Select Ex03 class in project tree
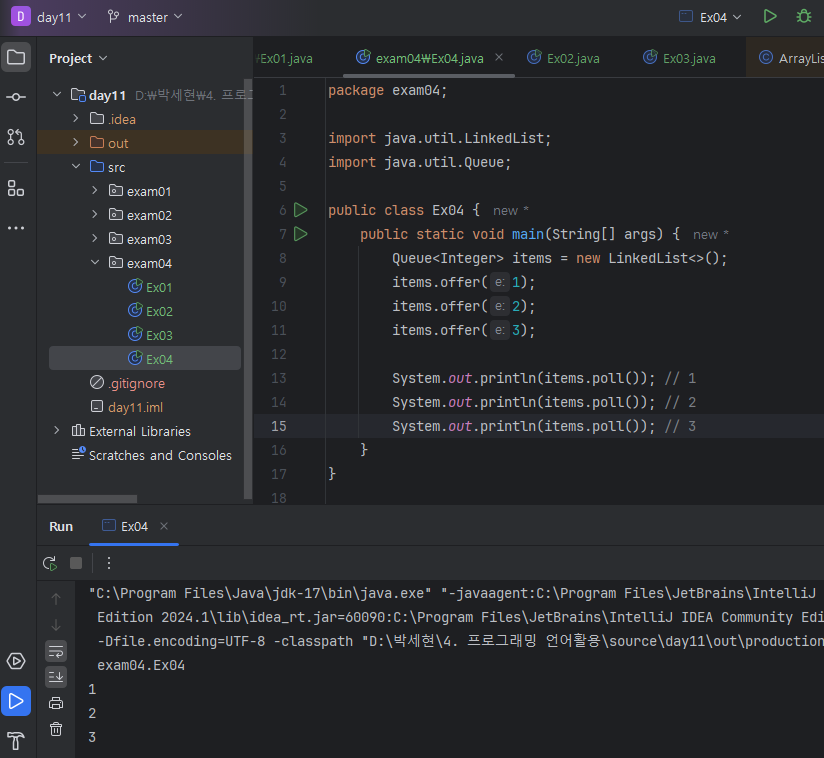 (x=150, y=335)
